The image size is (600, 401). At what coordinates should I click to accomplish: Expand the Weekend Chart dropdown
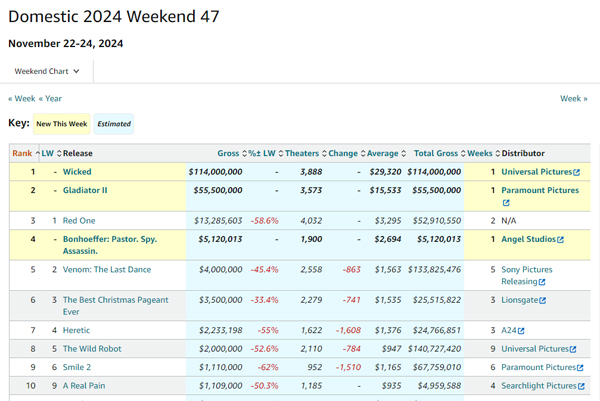pyautogui.click(x=47, y=71)
